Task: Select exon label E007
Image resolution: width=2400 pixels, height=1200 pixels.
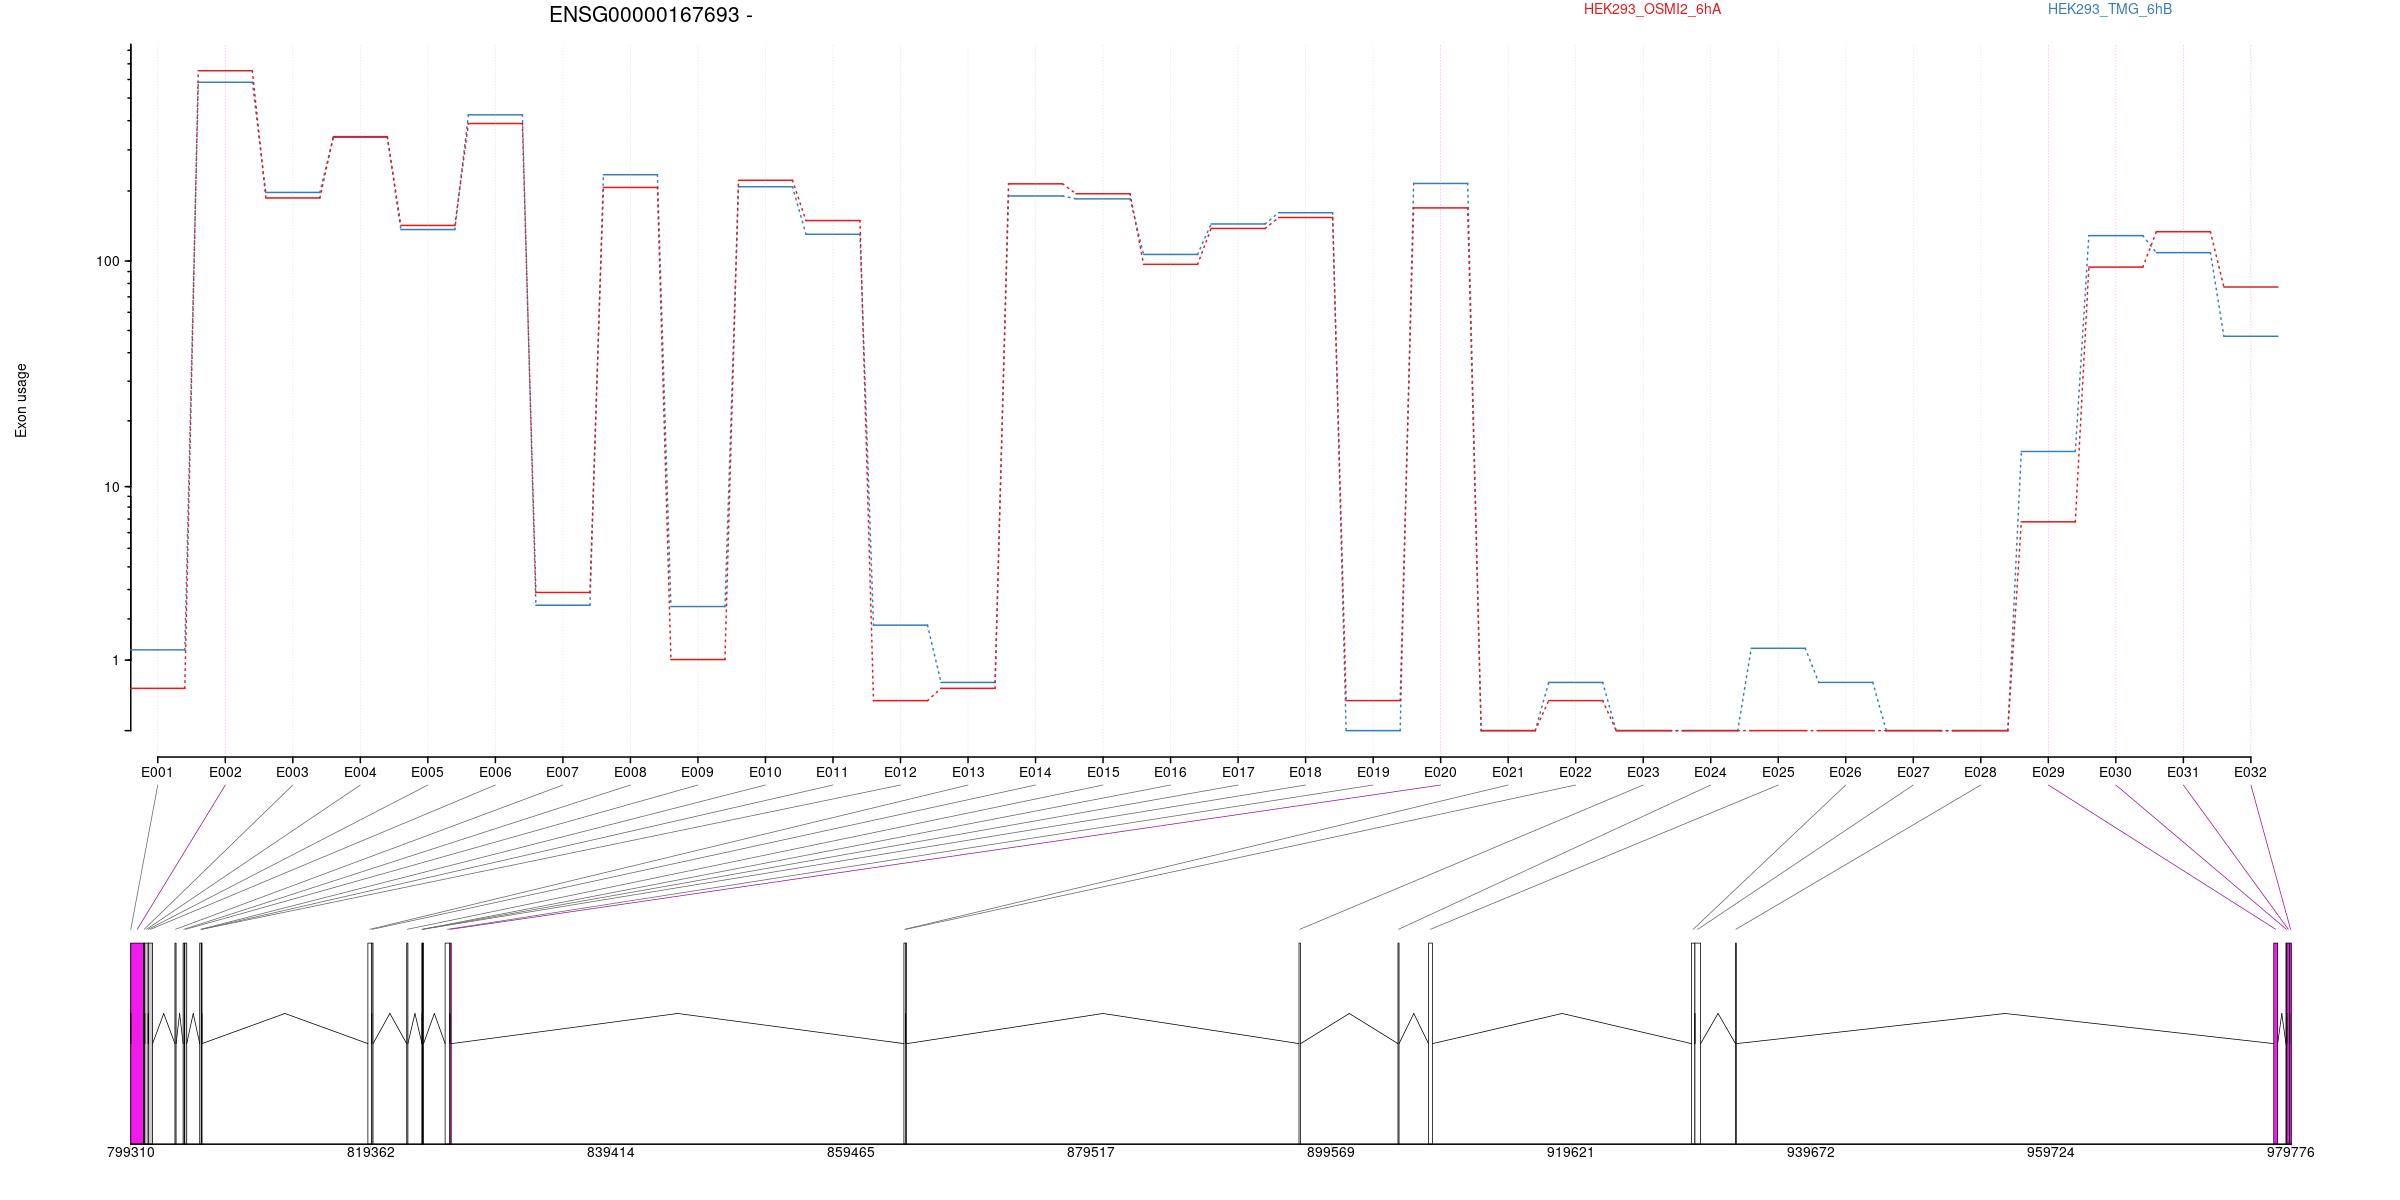Action: (x=562, y=772)
